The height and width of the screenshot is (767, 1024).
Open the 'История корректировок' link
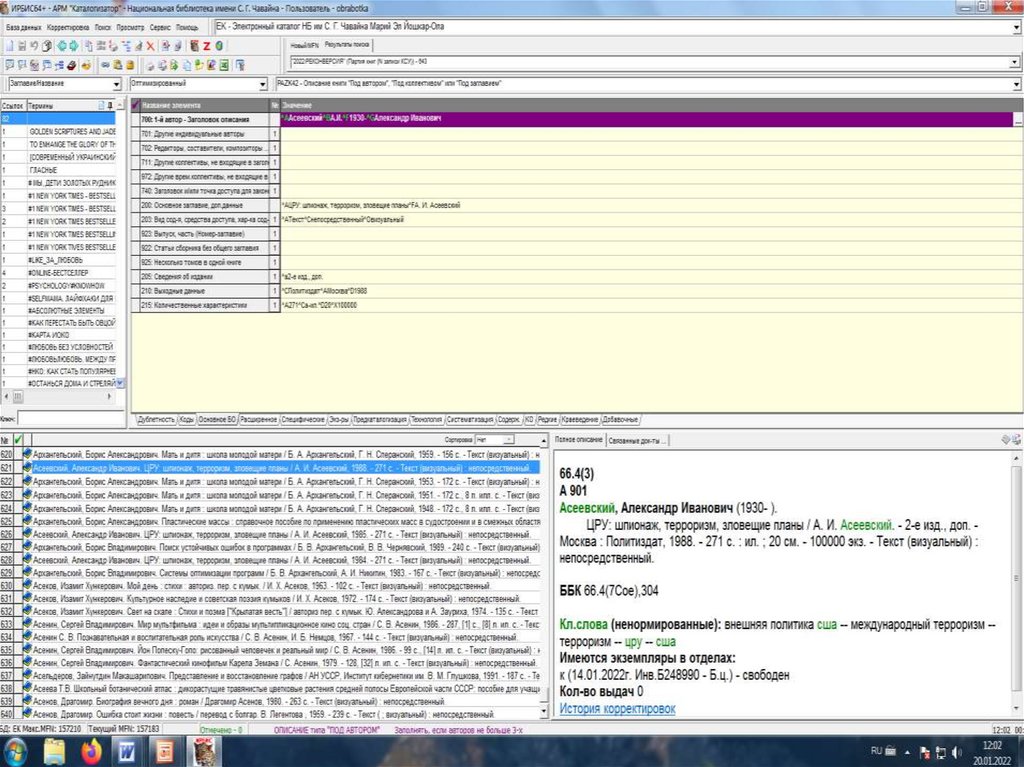tap(617, 708)
